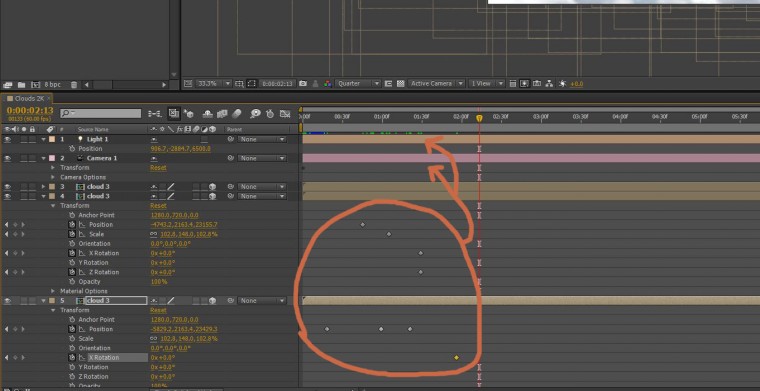The width and height of the screenshot is (760, 391).
Task: Open the 33.3% magnification dropdown
Action: (214, 84)
